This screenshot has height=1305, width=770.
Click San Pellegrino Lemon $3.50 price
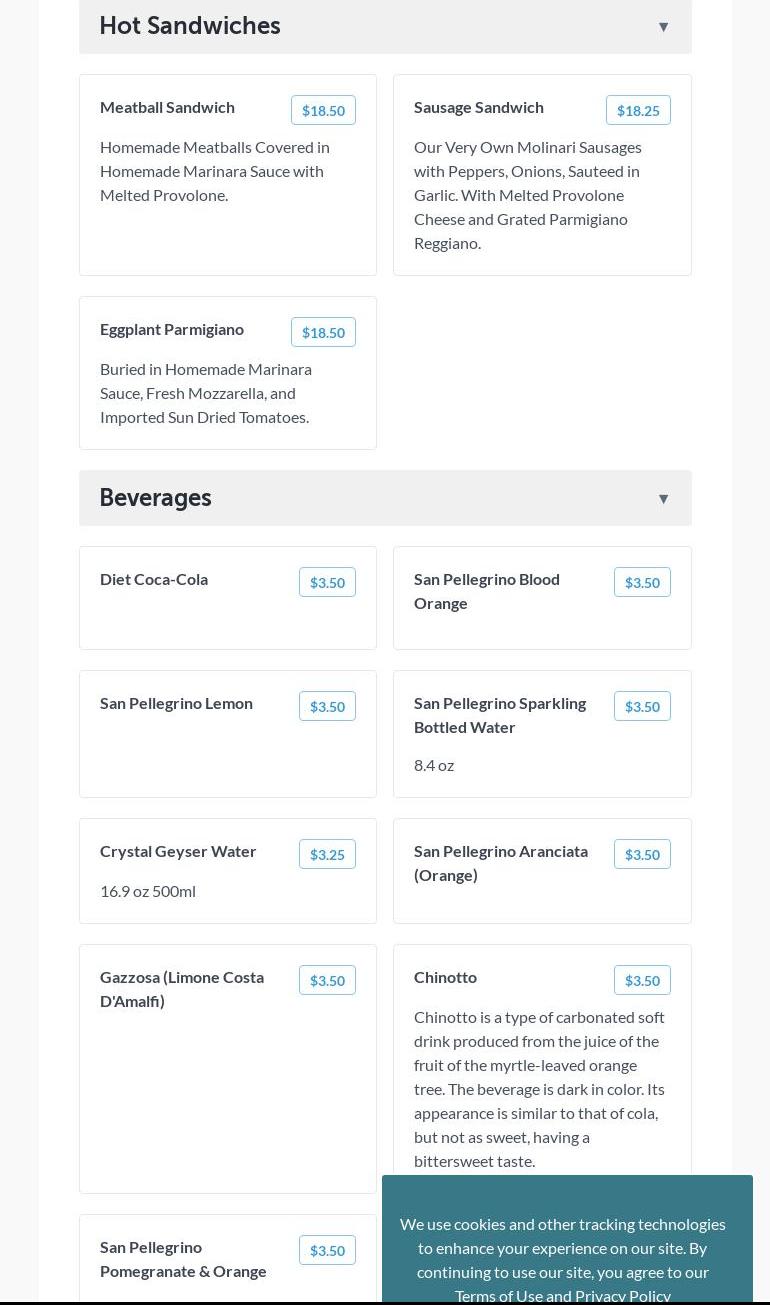point(327,707)
